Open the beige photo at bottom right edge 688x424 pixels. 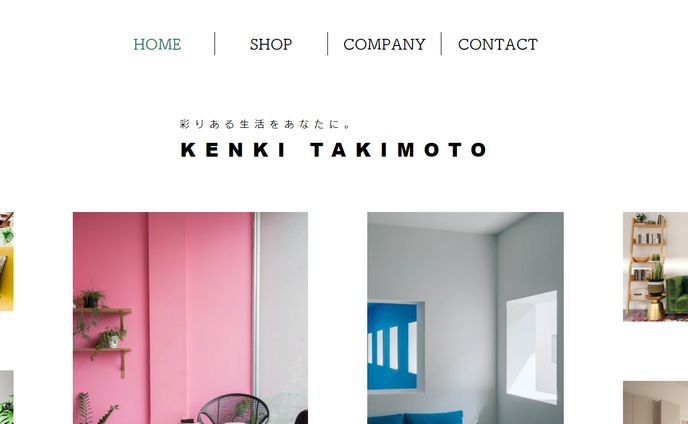[656, 402]
